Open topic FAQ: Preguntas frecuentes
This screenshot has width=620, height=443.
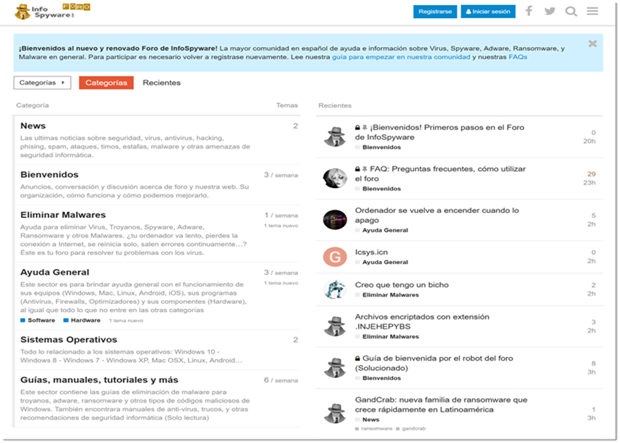click(x=440, y=174)
